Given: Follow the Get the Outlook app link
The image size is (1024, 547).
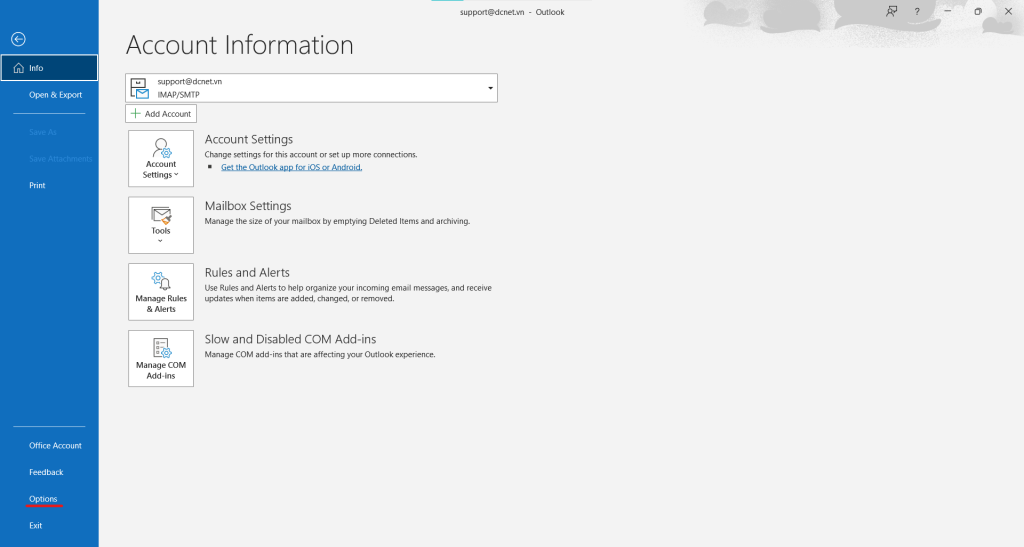Looking at the screenshot, I should (291, 167).
